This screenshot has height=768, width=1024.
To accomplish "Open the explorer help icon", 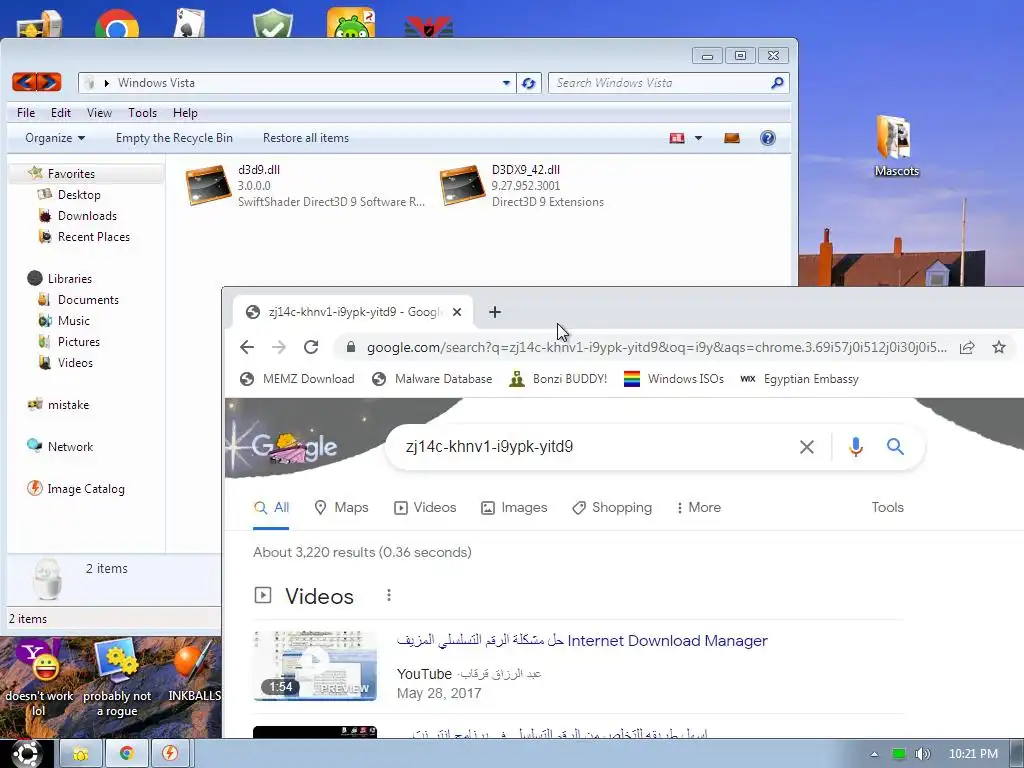I will (767, 138).
